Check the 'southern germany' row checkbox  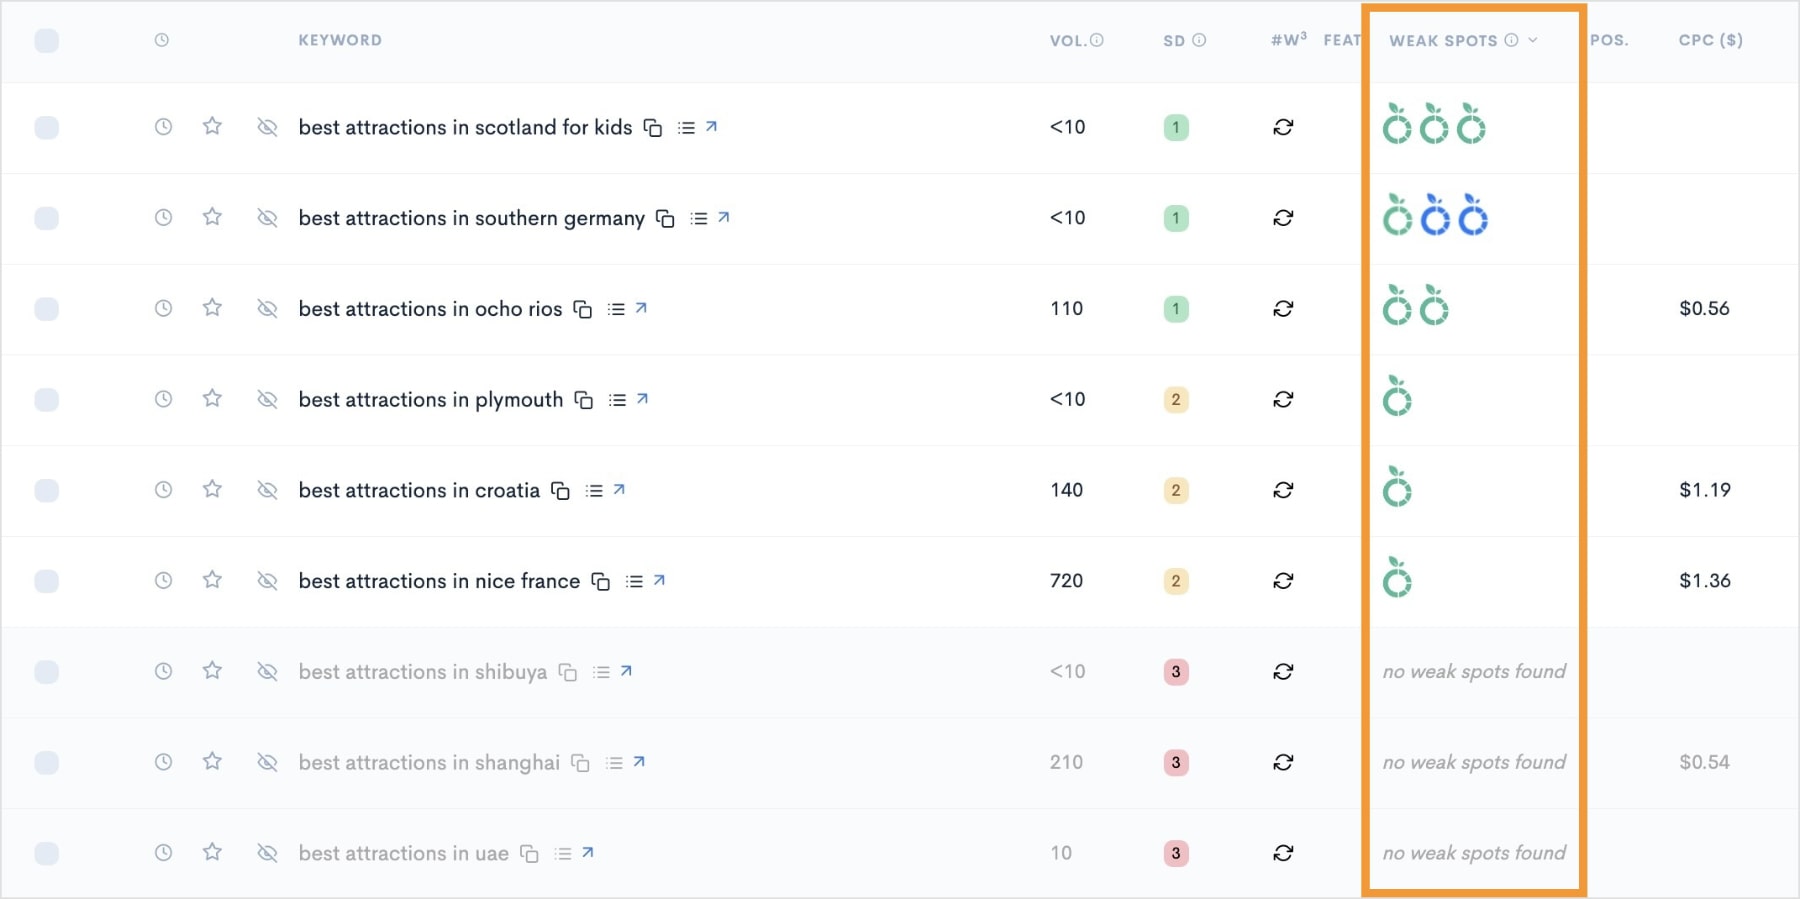(x=46, y=218)
